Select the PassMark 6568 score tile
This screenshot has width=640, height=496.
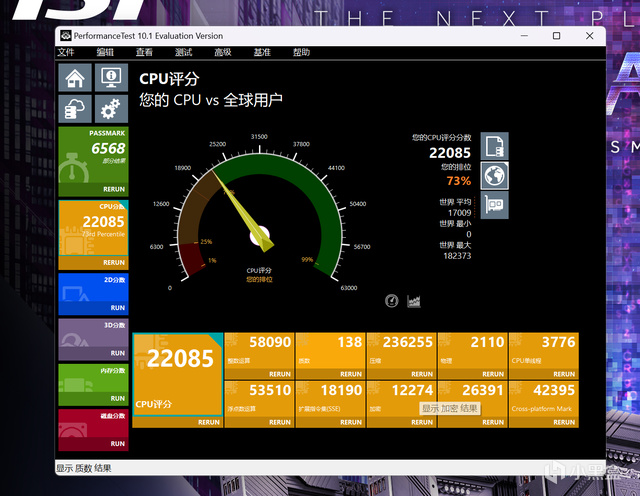(x=93, y=155)
